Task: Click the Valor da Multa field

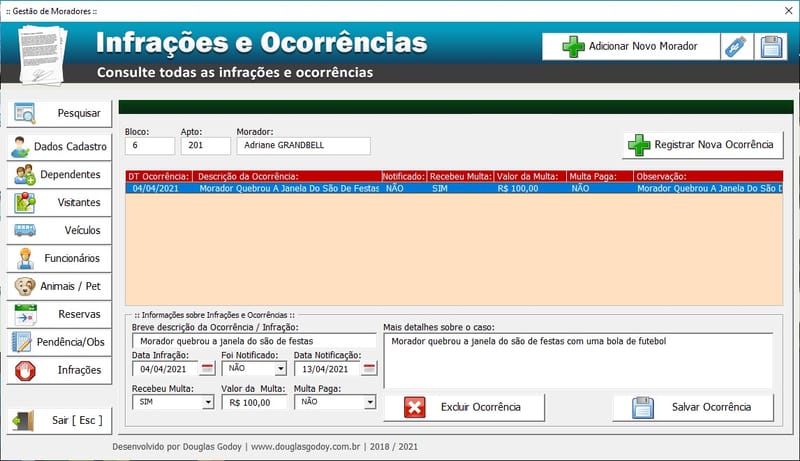Action: tap(253, 402)
